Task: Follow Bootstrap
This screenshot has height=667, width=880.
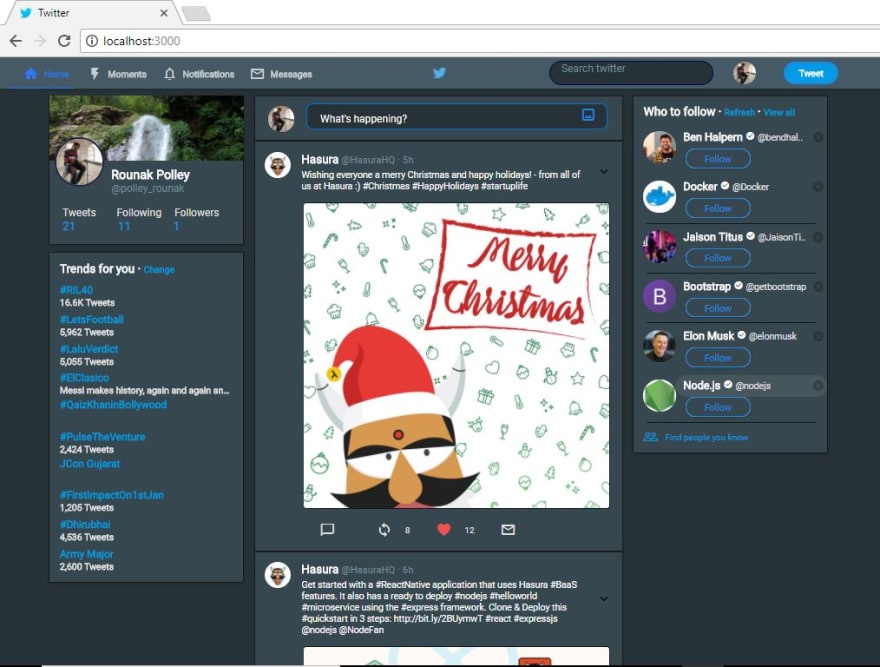Action: click(718, 308)
